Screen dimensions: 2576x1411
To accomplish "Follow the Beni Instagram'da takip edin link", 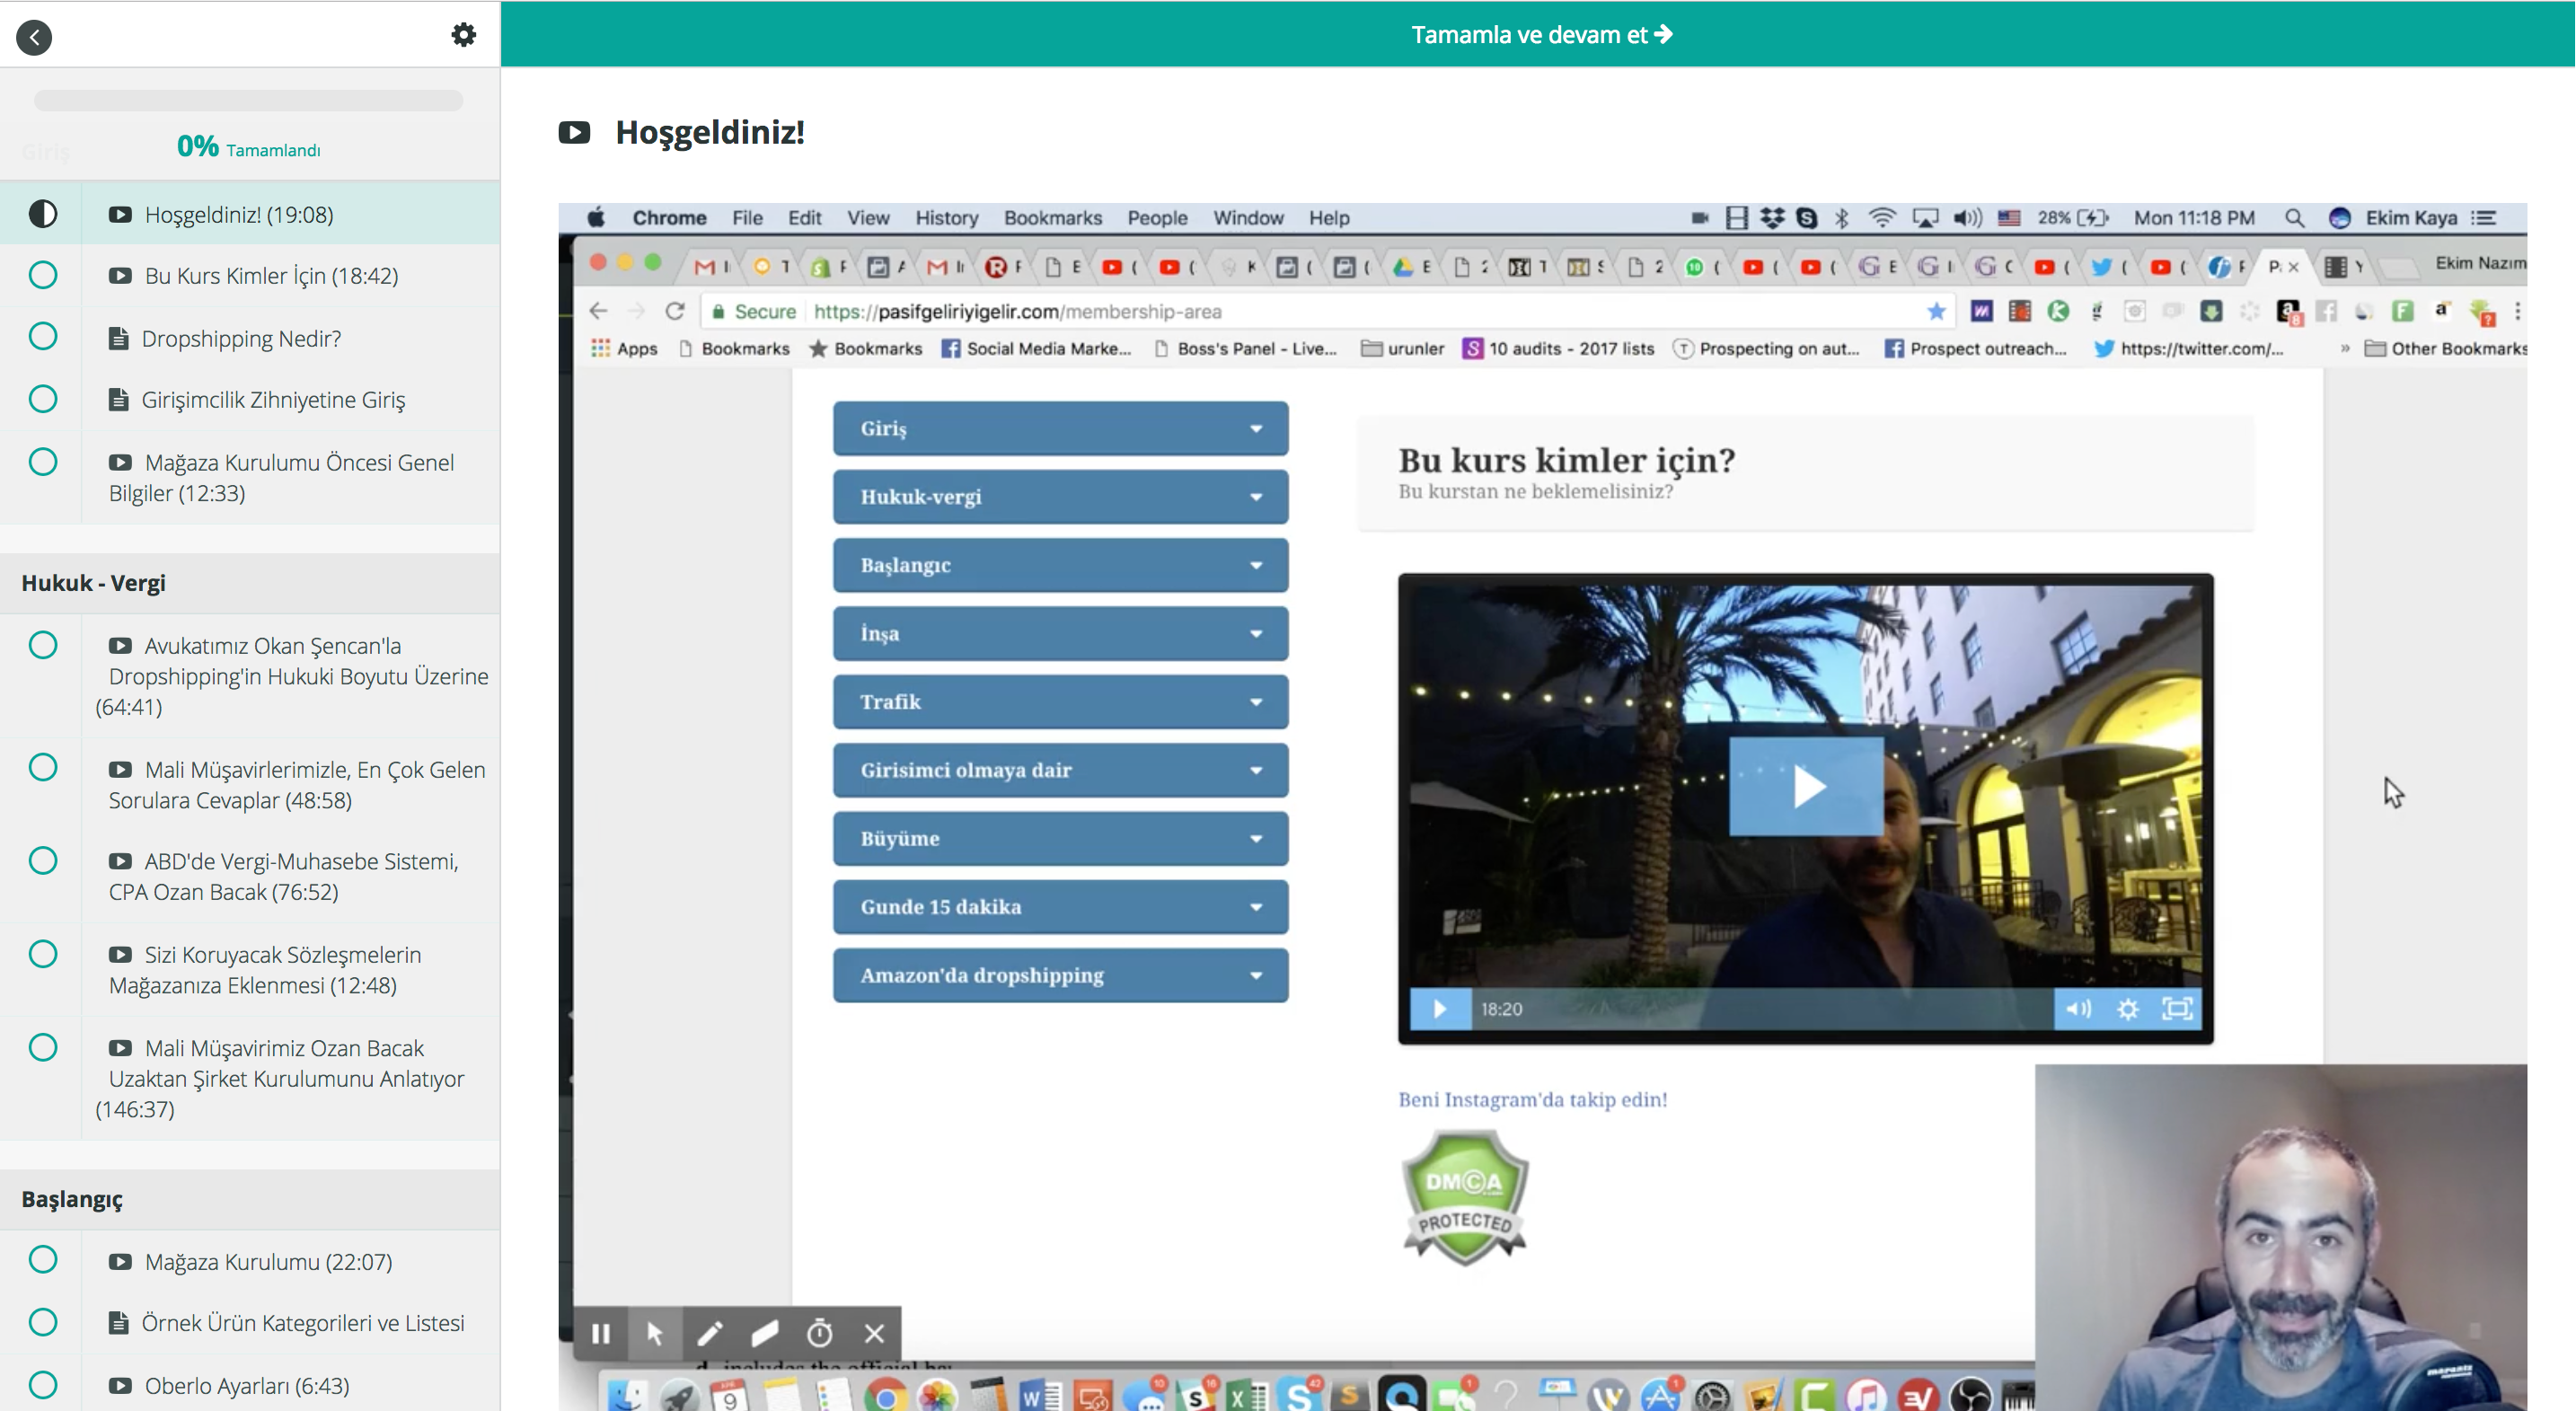I will click(1532, 1099).
